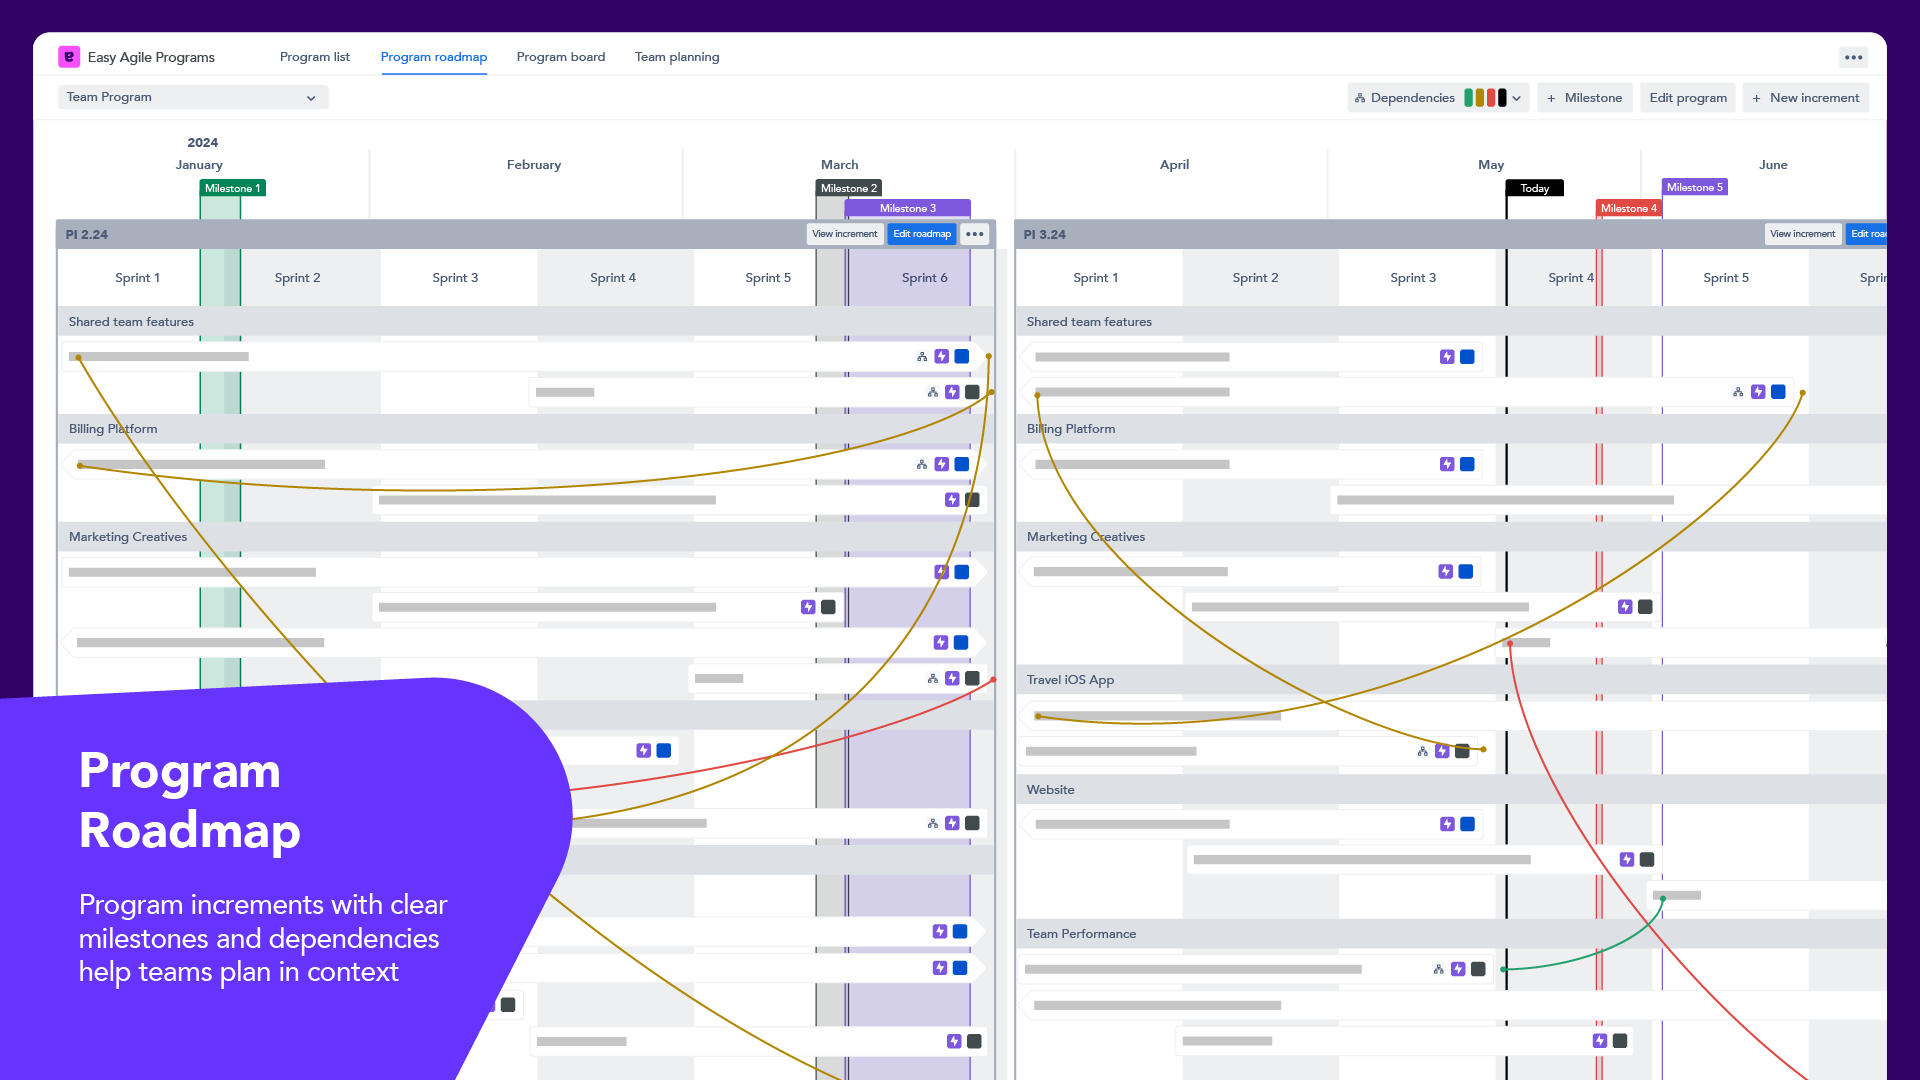This screenshot has height=1080, width=1920.
Task: Switch to the Program board tab
Action: 560,57
